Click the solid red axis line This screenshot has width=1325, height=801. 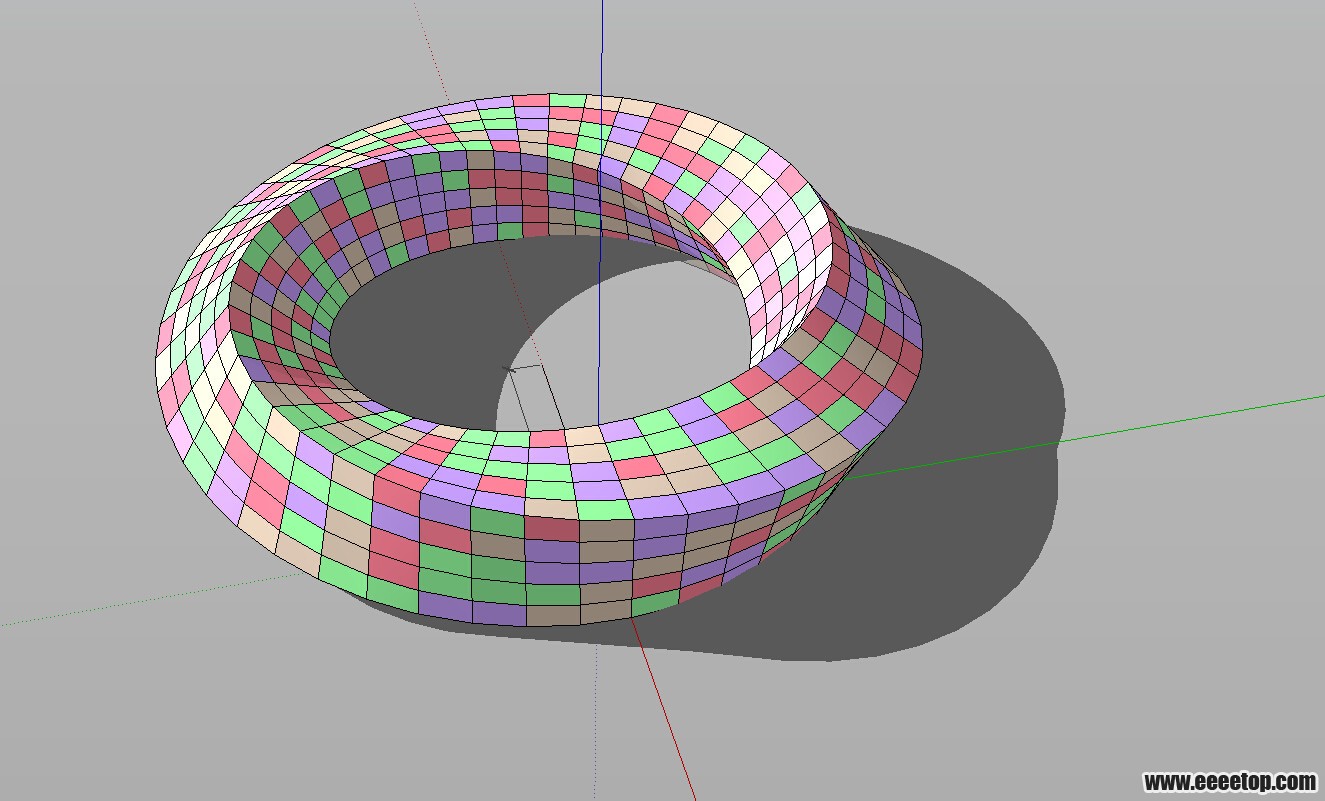pos(662,708)
